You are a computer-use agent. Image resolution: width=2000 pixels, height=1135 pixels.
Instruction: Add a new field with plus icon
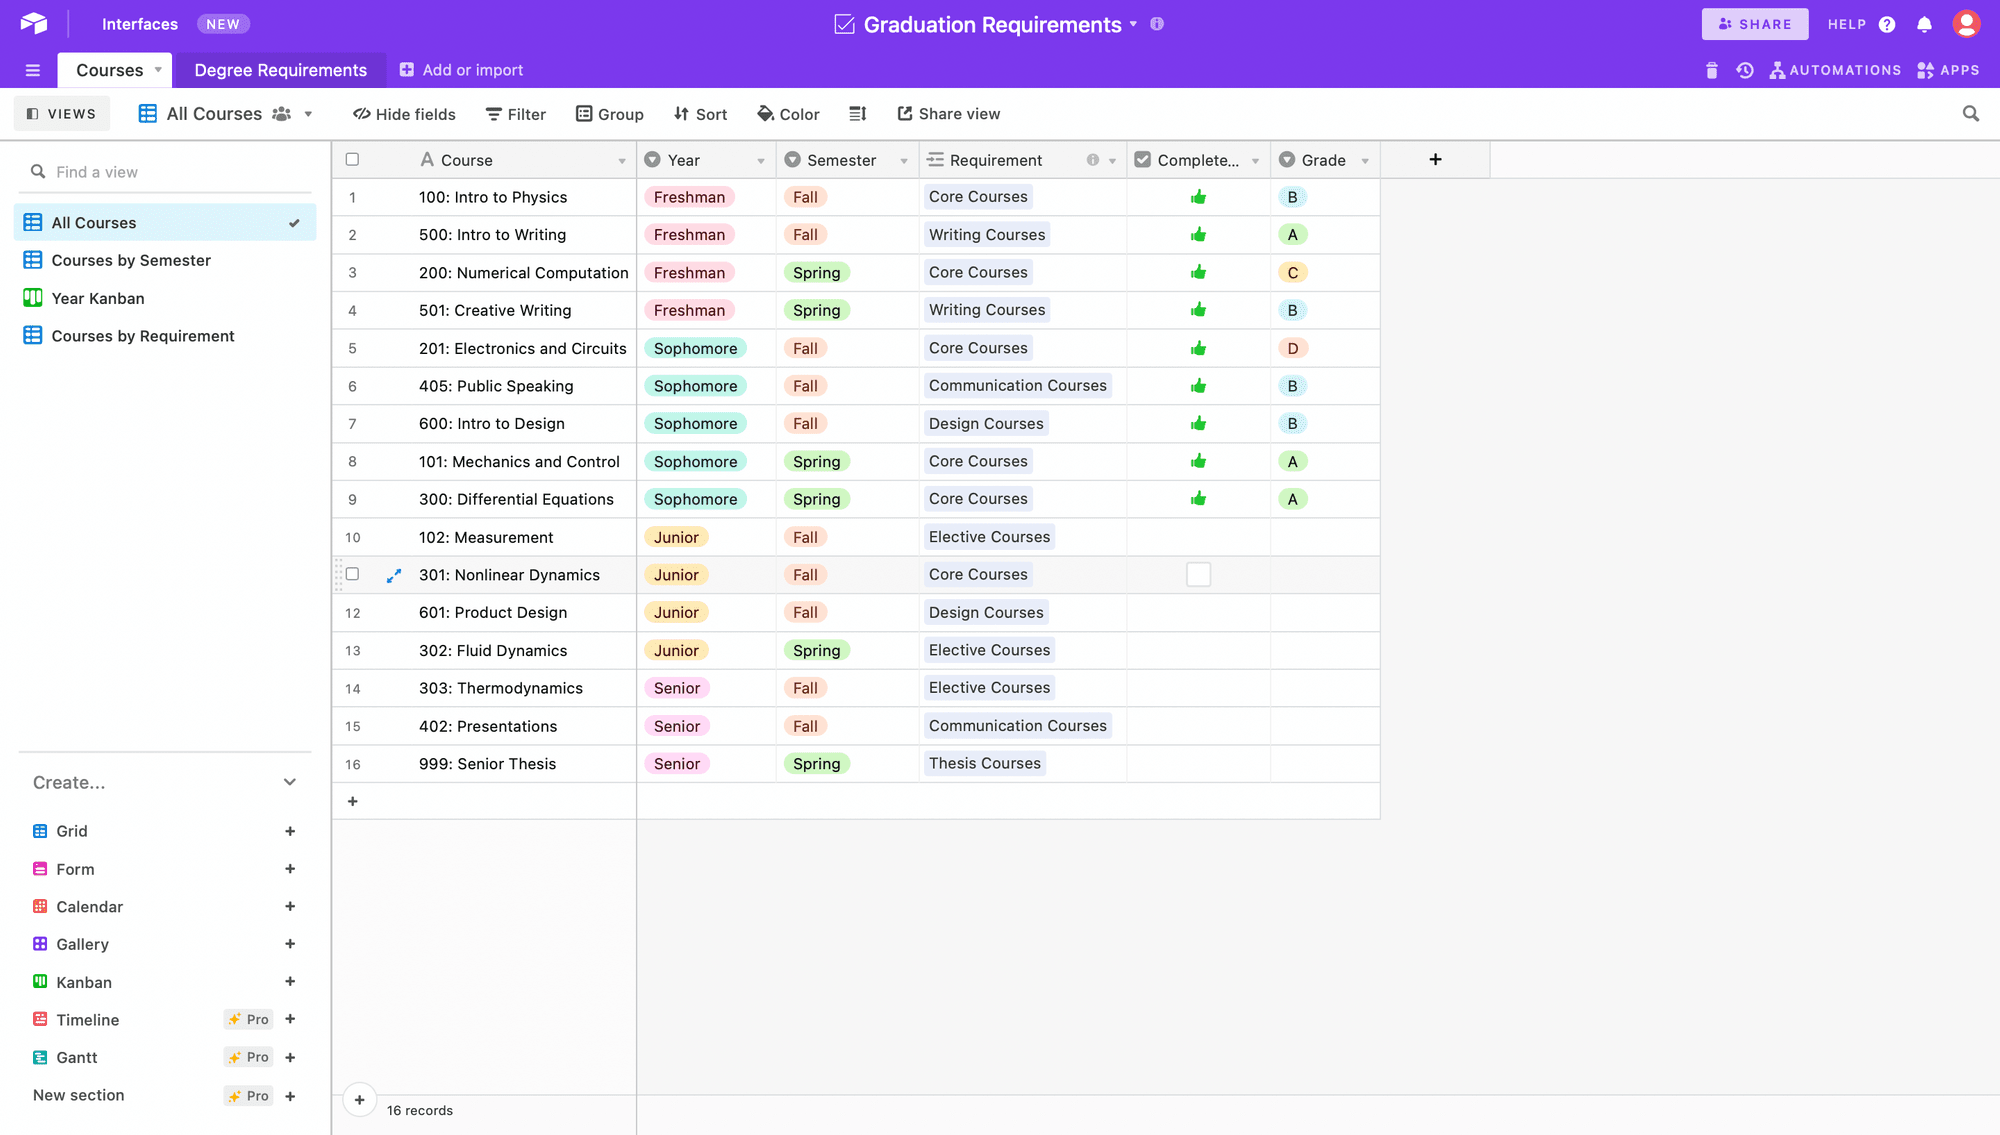click(x=1435, y=160)
